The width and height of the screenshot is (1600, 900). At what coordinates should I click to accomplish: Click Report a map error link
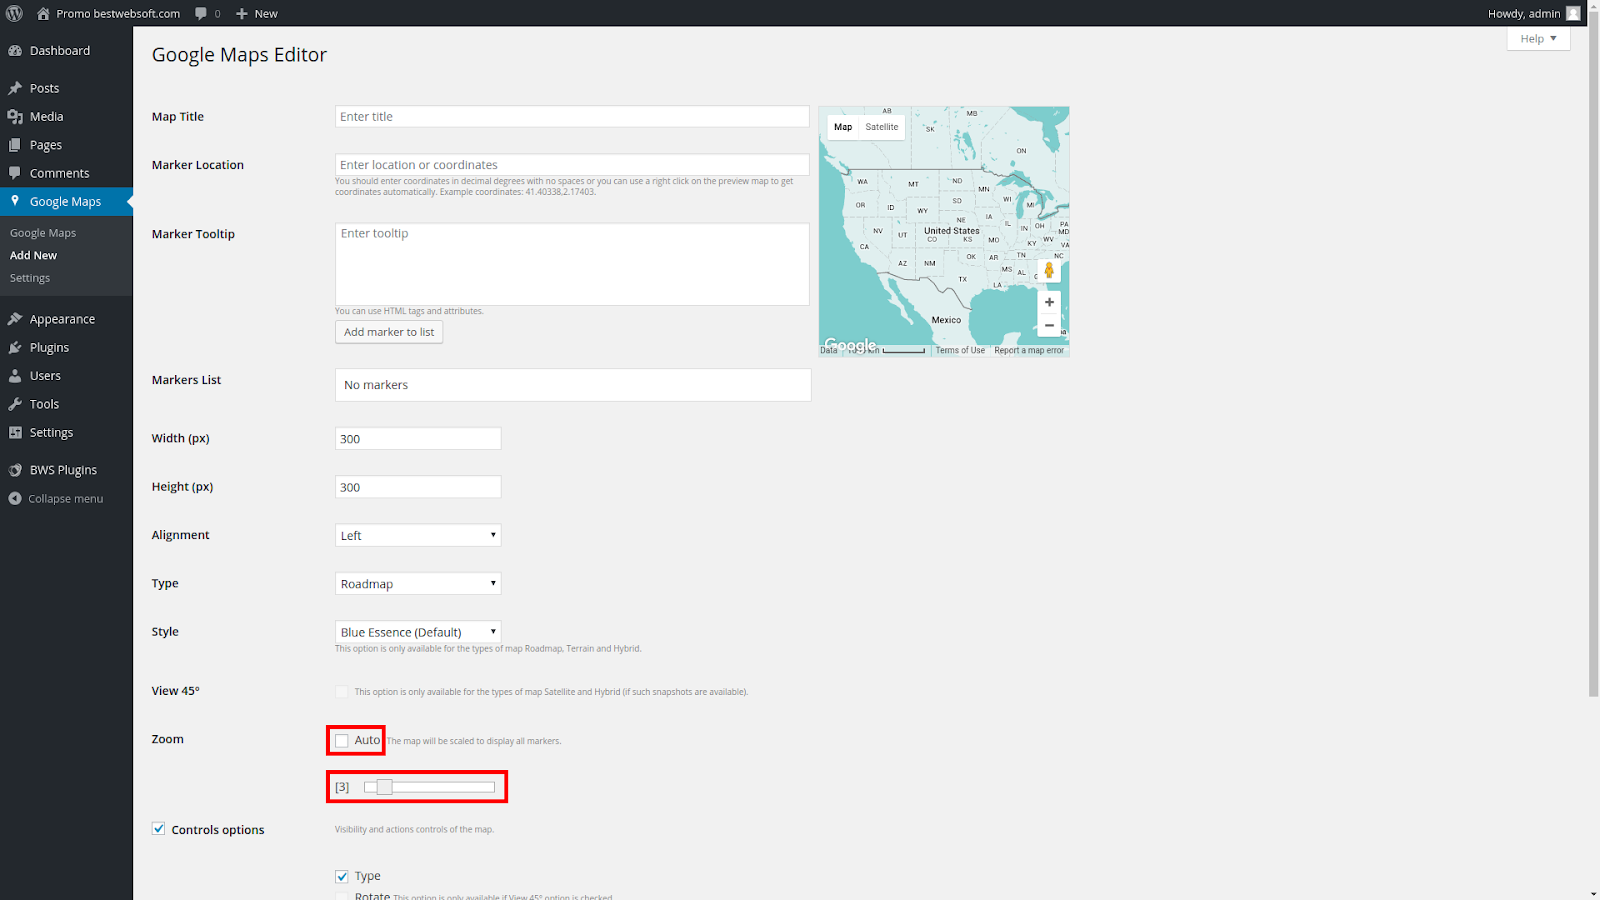1029,350
